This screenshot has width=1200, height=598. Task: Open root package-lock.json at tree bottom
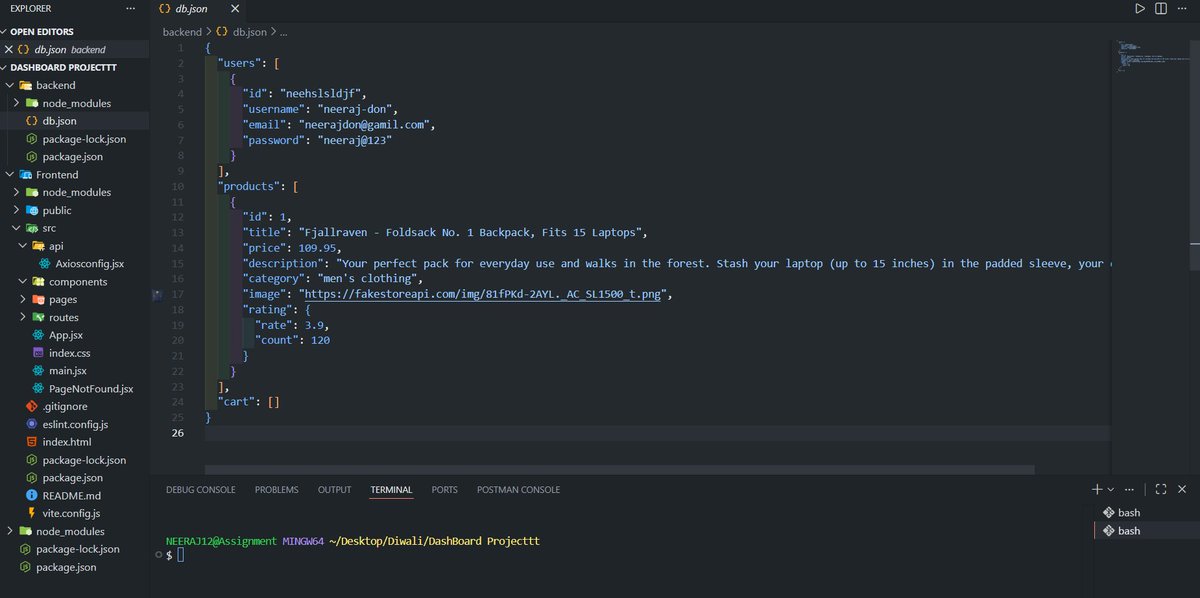75,549
